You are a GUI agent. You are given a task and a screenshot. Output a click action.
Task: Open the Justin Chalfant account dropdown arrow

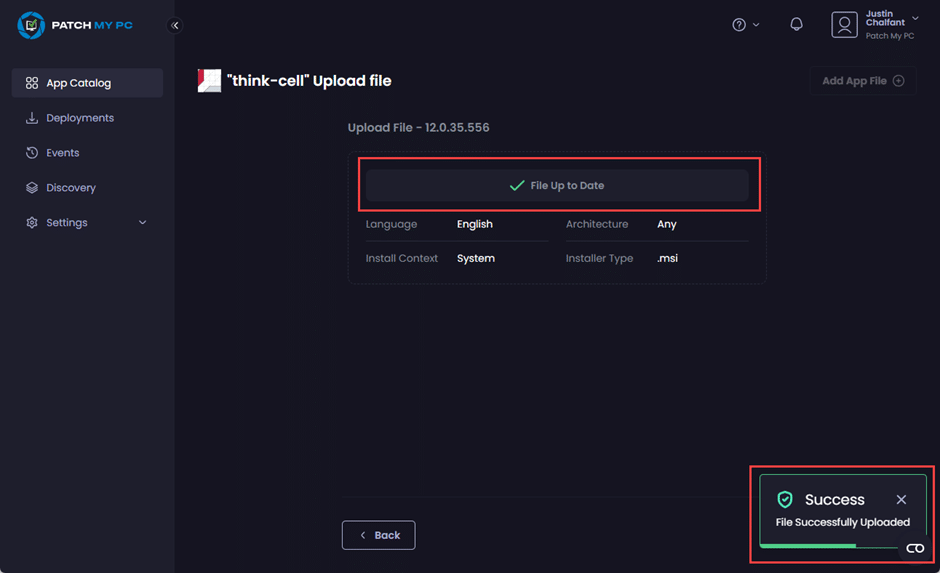915,19
